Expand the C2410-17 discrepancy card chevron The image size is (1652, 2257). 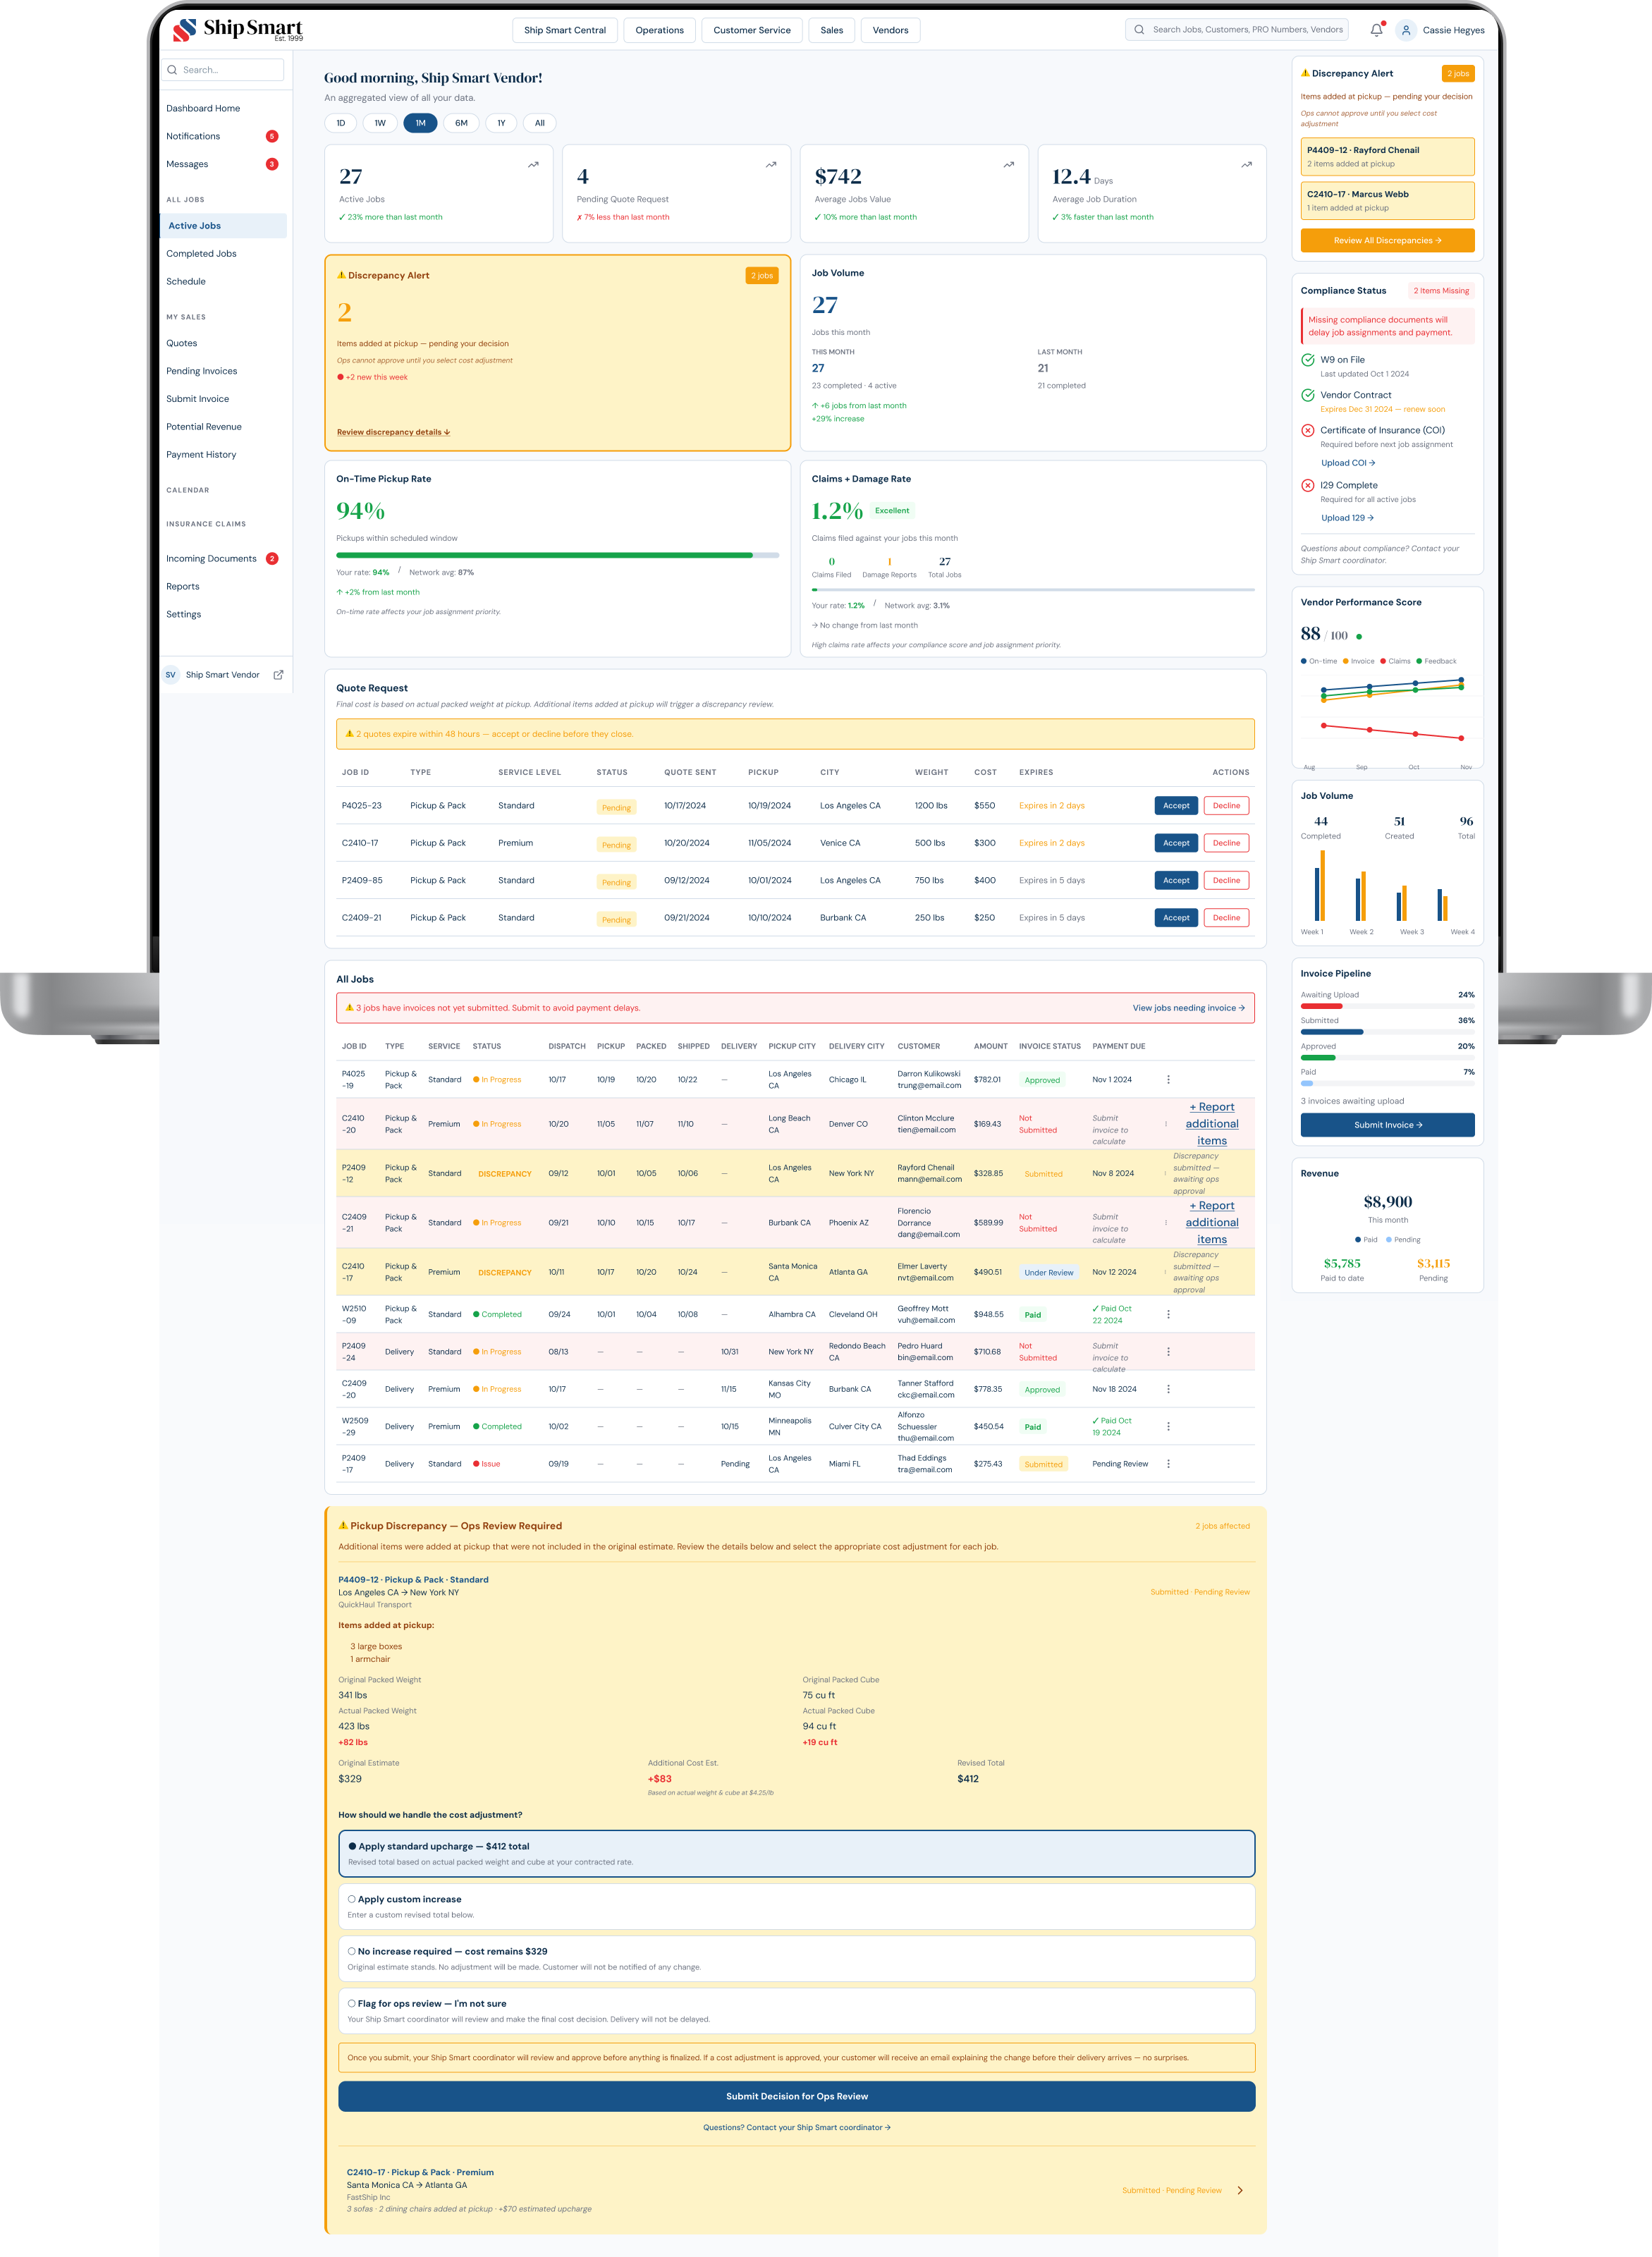(x=1240, y=2190)
